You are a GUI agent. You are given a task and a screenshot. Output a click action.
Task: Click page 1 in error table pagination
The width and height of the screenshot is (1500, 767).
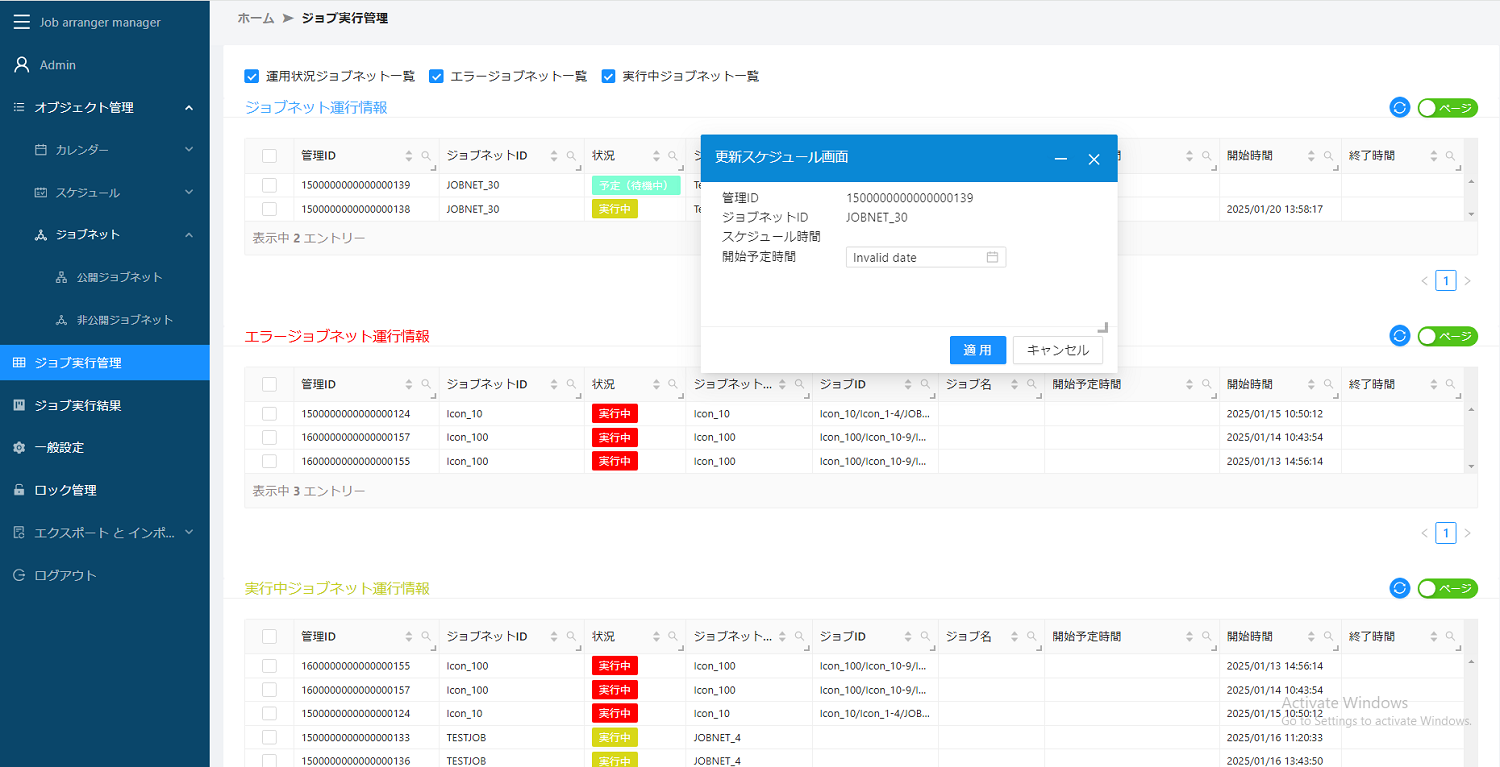click(x=1445, y=532)
